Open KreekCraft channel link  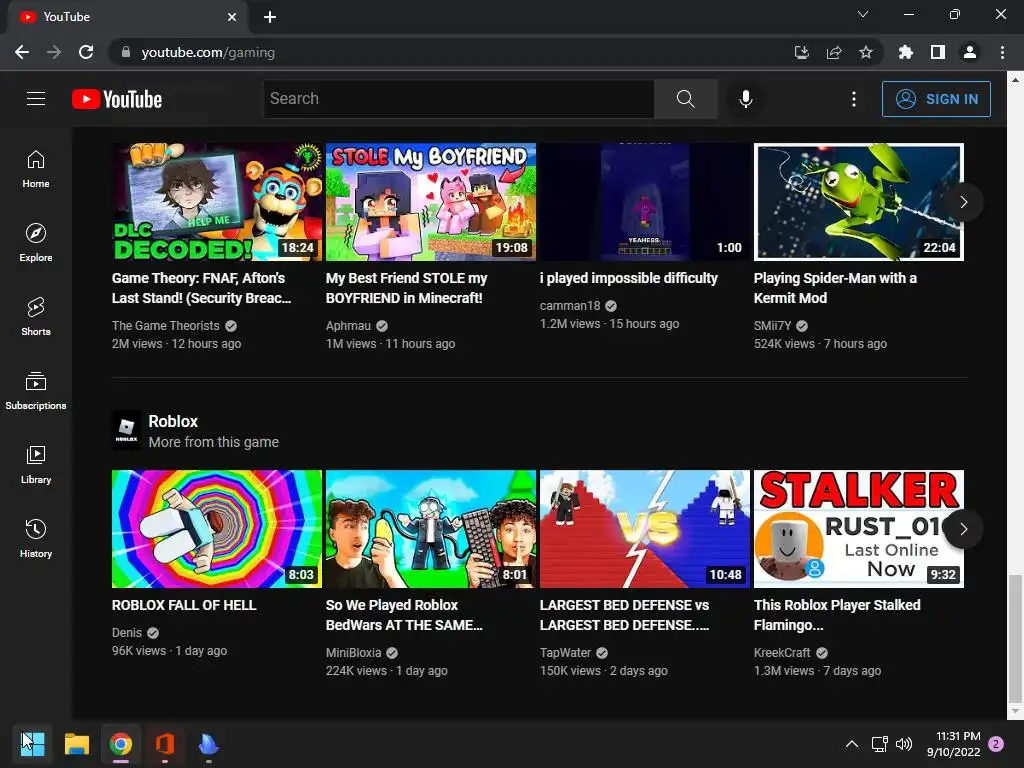pyautogui.click(x=782, y=652)
